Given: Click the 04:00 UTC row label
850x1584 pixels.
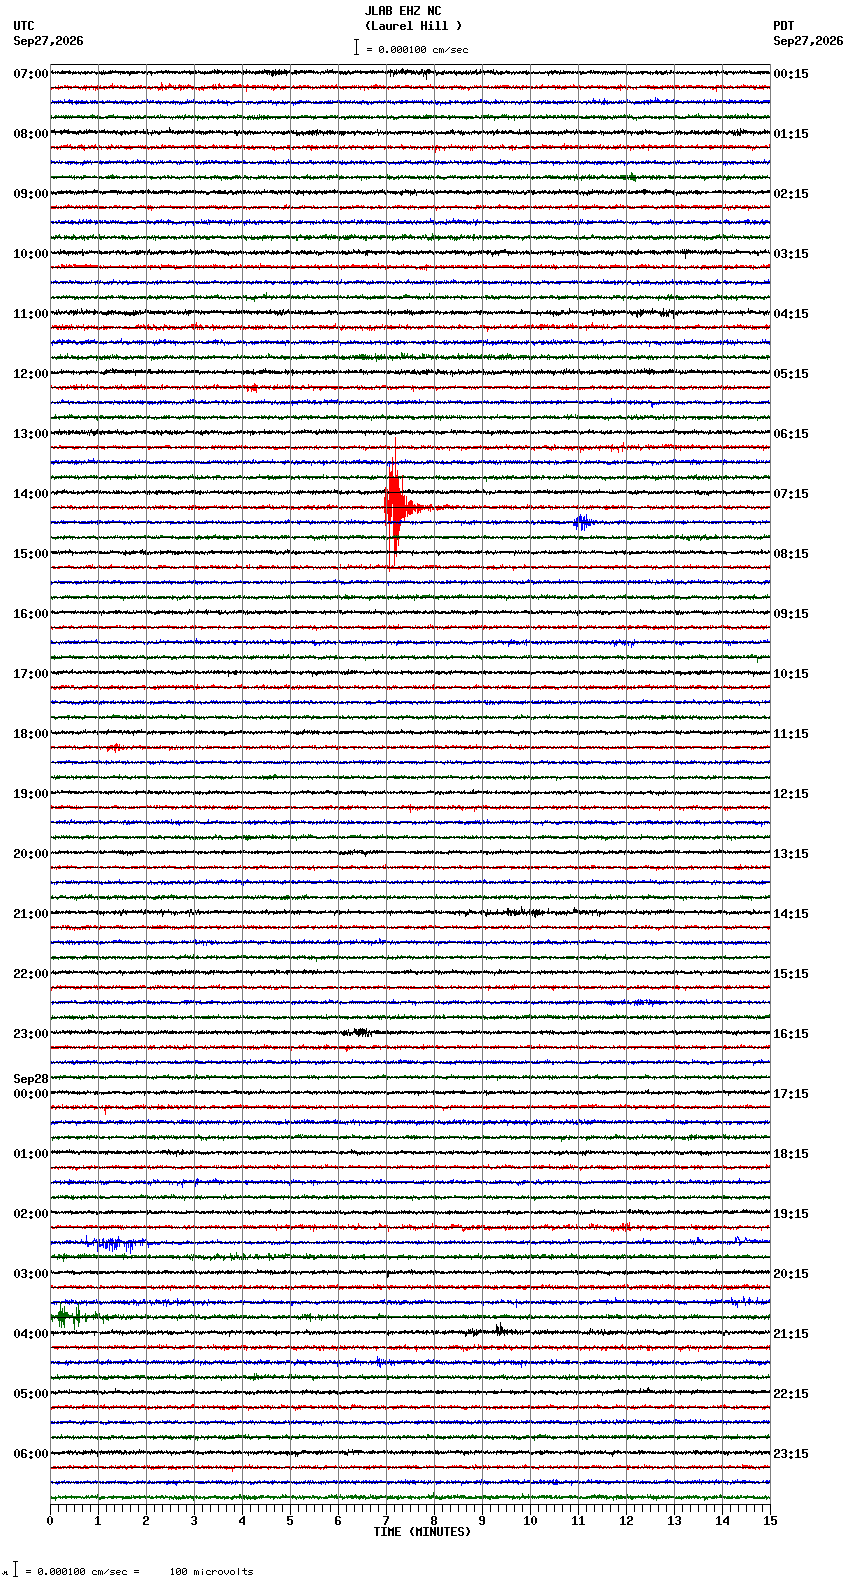Looking at the screenshot, I should coord(31,1334).
